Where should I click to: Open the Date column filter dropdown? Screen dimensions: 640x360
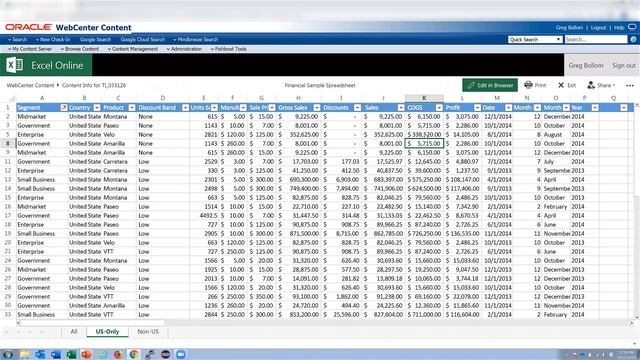point(509,107)
